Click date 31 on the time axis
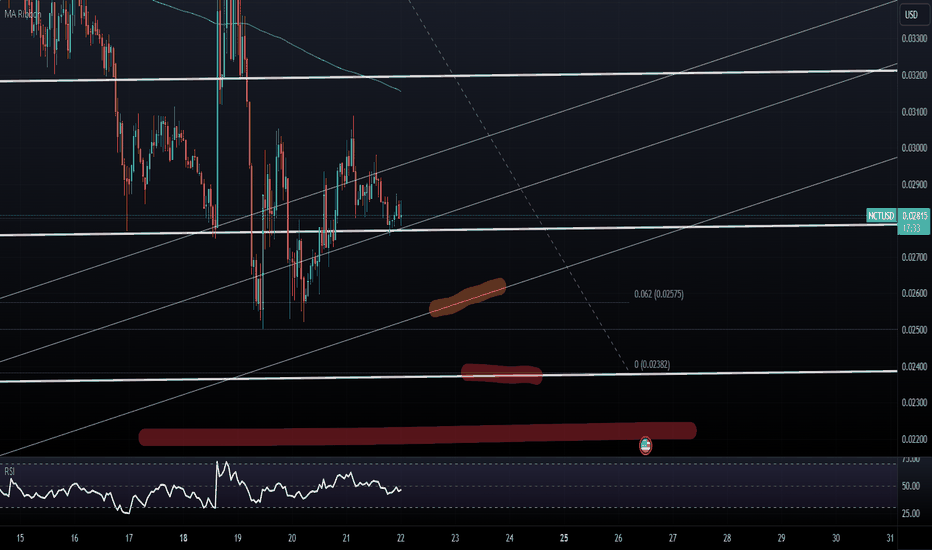Screen dimensions: 932x550 pos(890,538)
